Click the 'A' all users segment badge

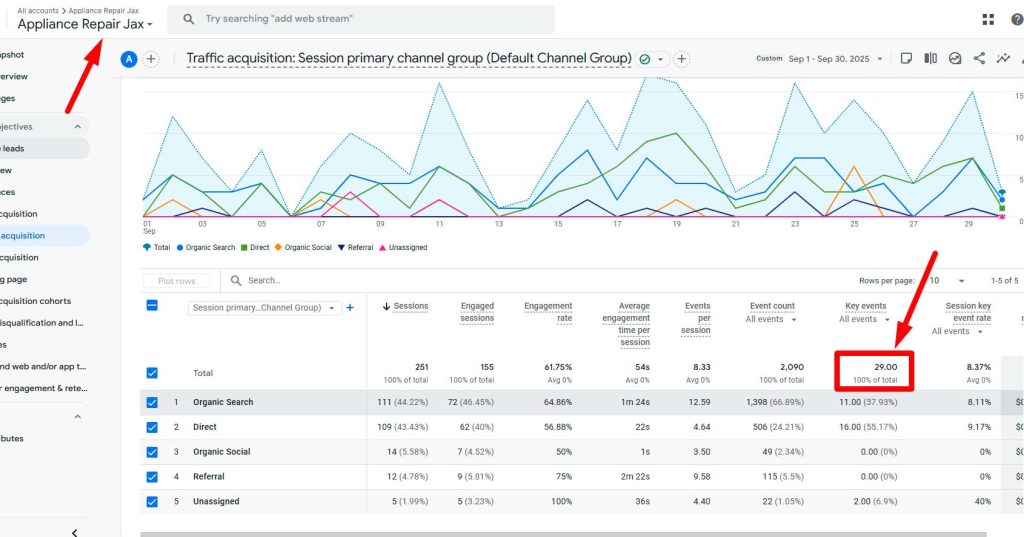(128, 59)
